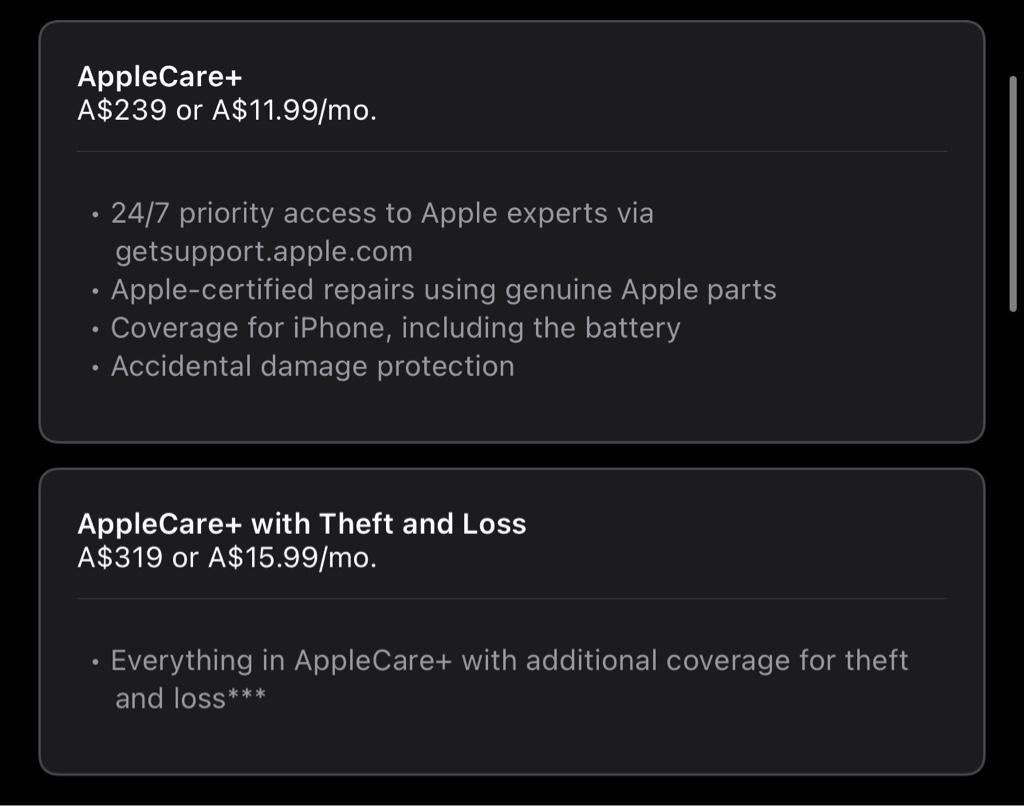
Task: Click the Accidental damage protection bullet
Action: click(312, 366)
